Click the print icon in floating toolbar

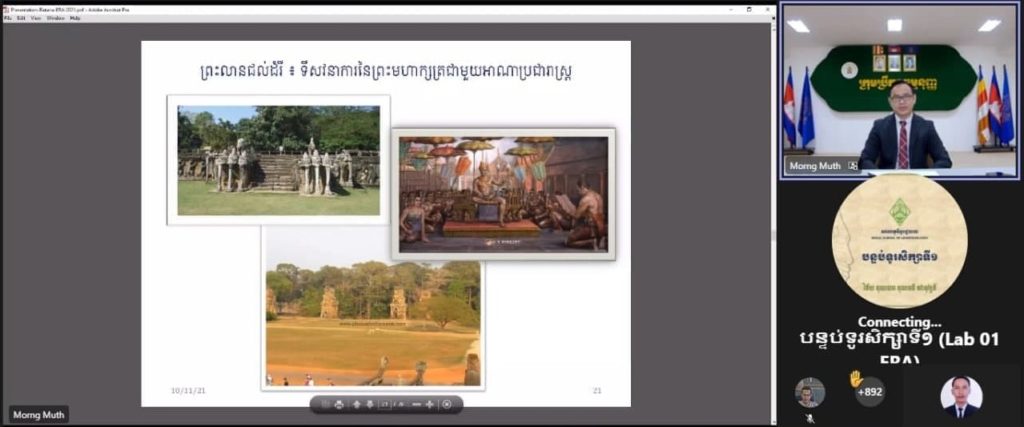pyautogui.click(x=339, y=405)
